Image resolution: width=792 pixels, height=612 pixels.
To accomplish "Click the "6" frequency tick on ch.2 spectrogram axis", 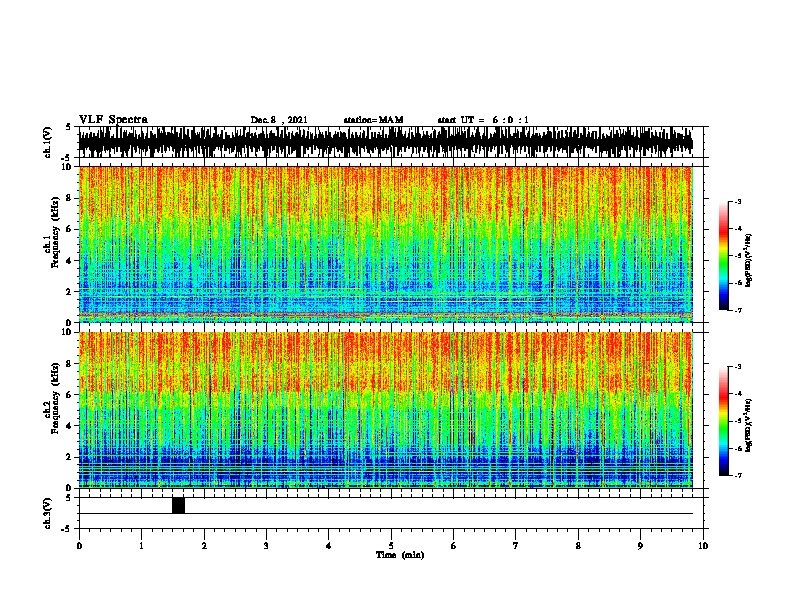I will [x=70, y=394].
